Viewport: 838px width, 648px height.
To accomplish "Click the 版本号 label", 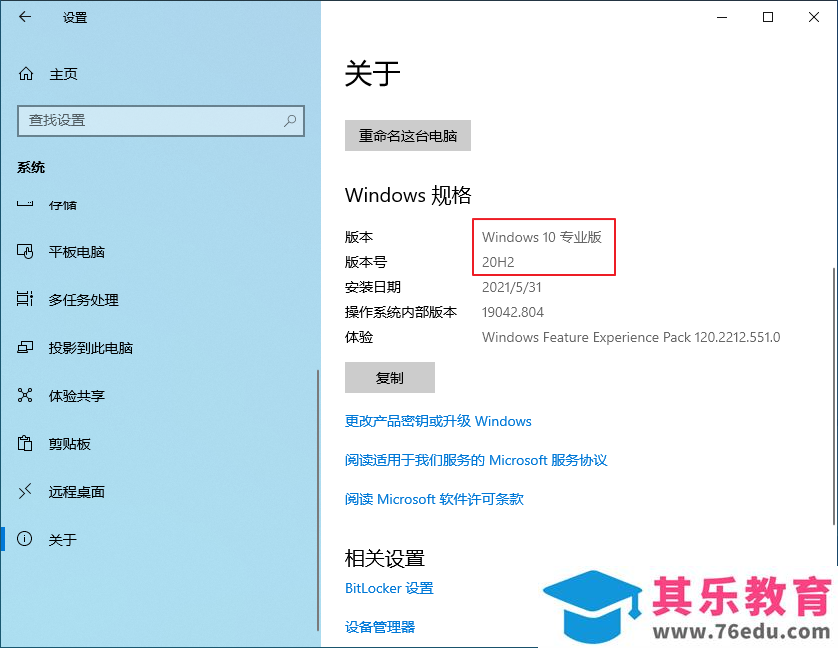I will 366,262.
